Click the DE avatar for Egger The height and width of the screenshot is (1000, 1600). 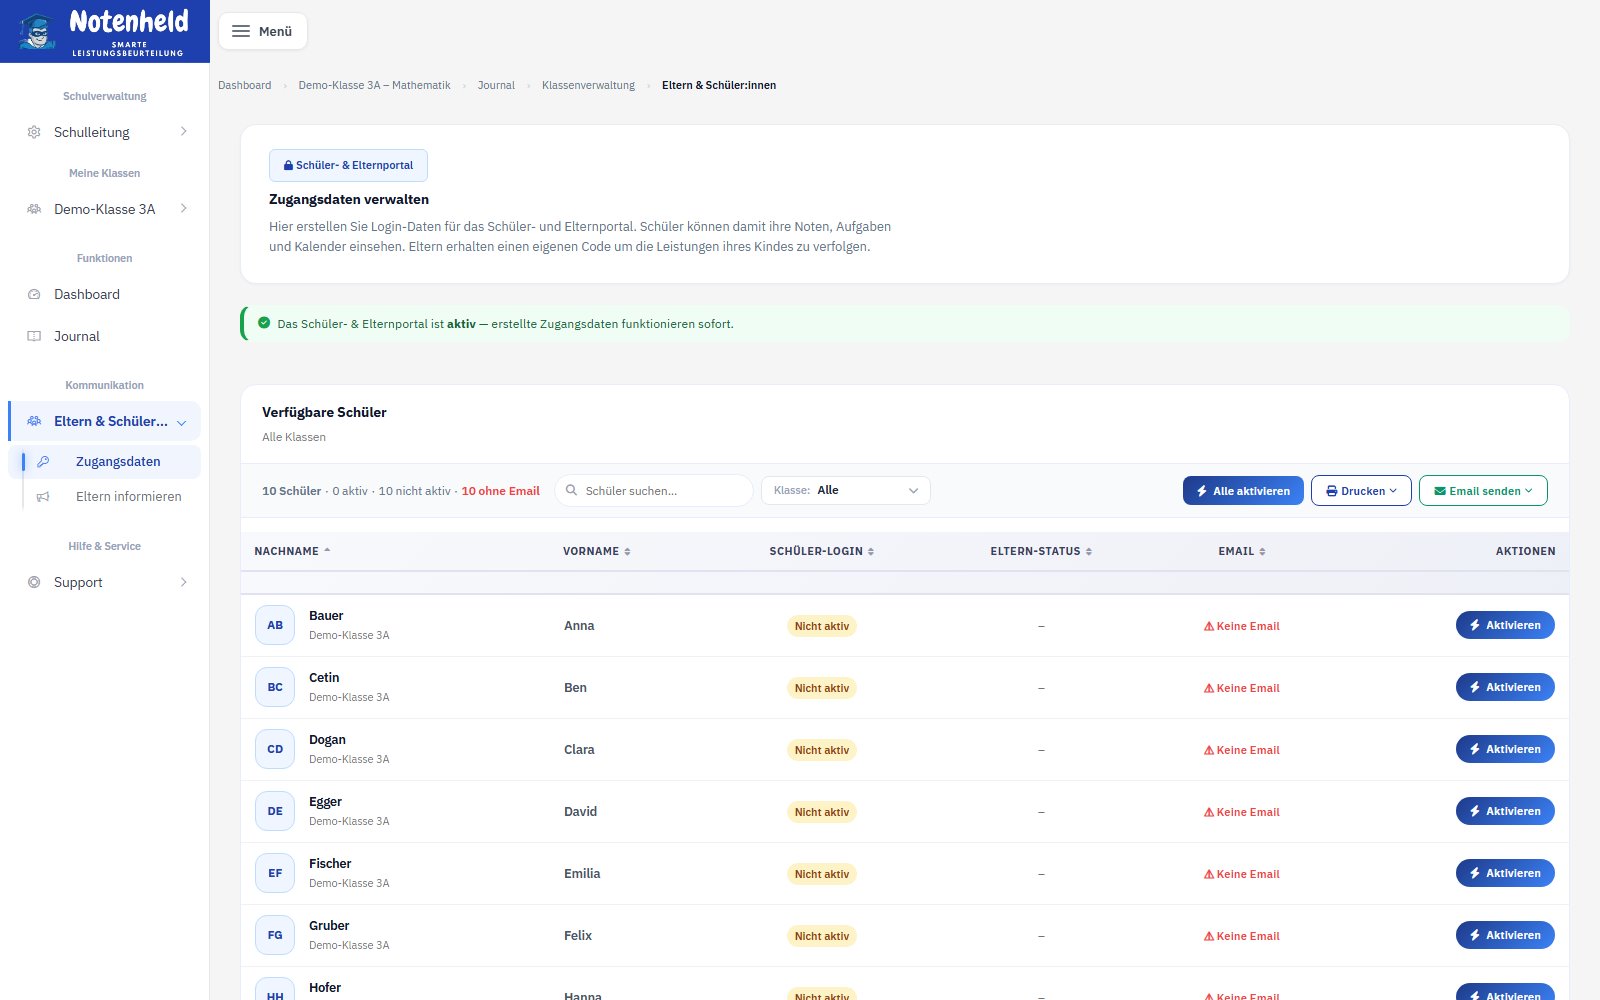275,811
